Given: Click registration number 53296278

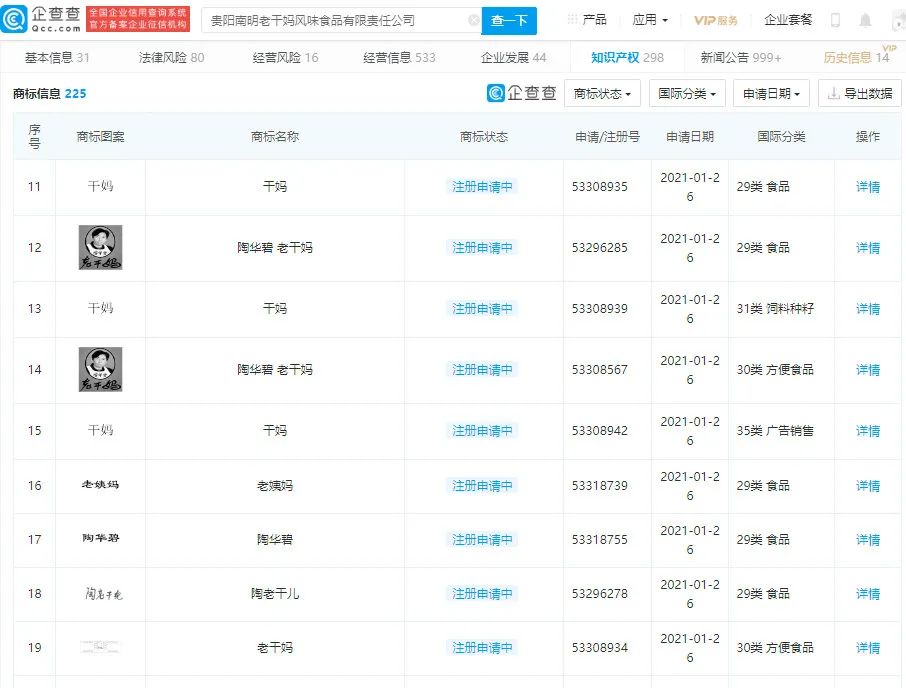Looking at the screenshot, I should (600, 594).
